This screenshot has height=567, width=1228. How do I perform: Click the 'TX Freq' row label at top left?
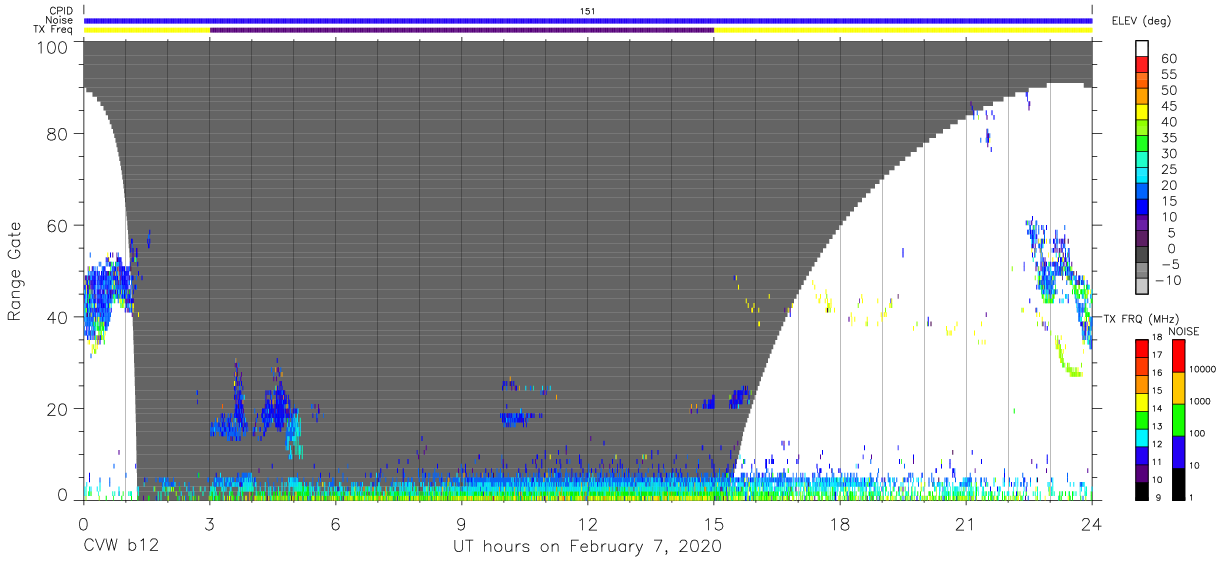(54, 30)
